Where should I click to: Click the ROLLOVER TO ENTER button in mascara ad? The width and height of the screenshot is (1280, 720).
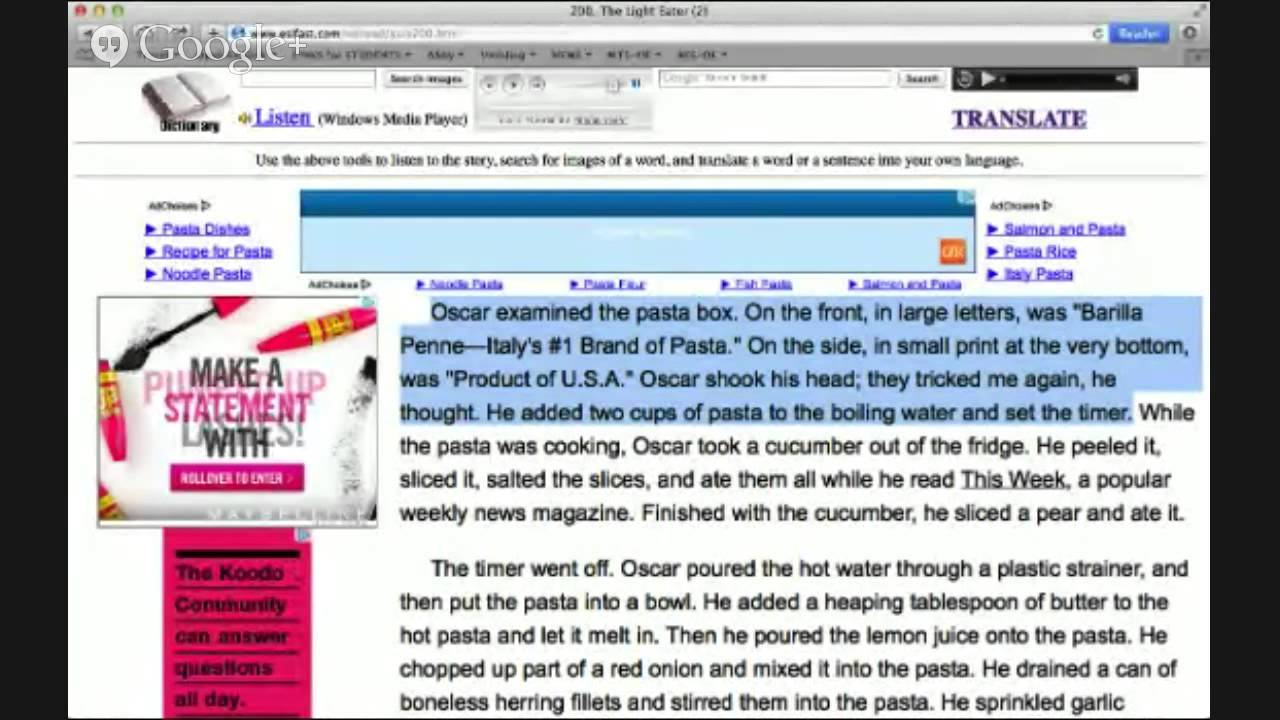coord(237,478)
